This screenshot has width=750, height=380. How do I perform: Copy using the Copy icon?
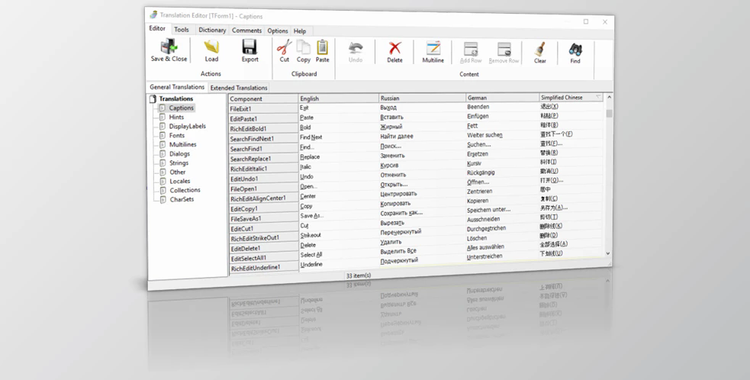coord(303,48)
